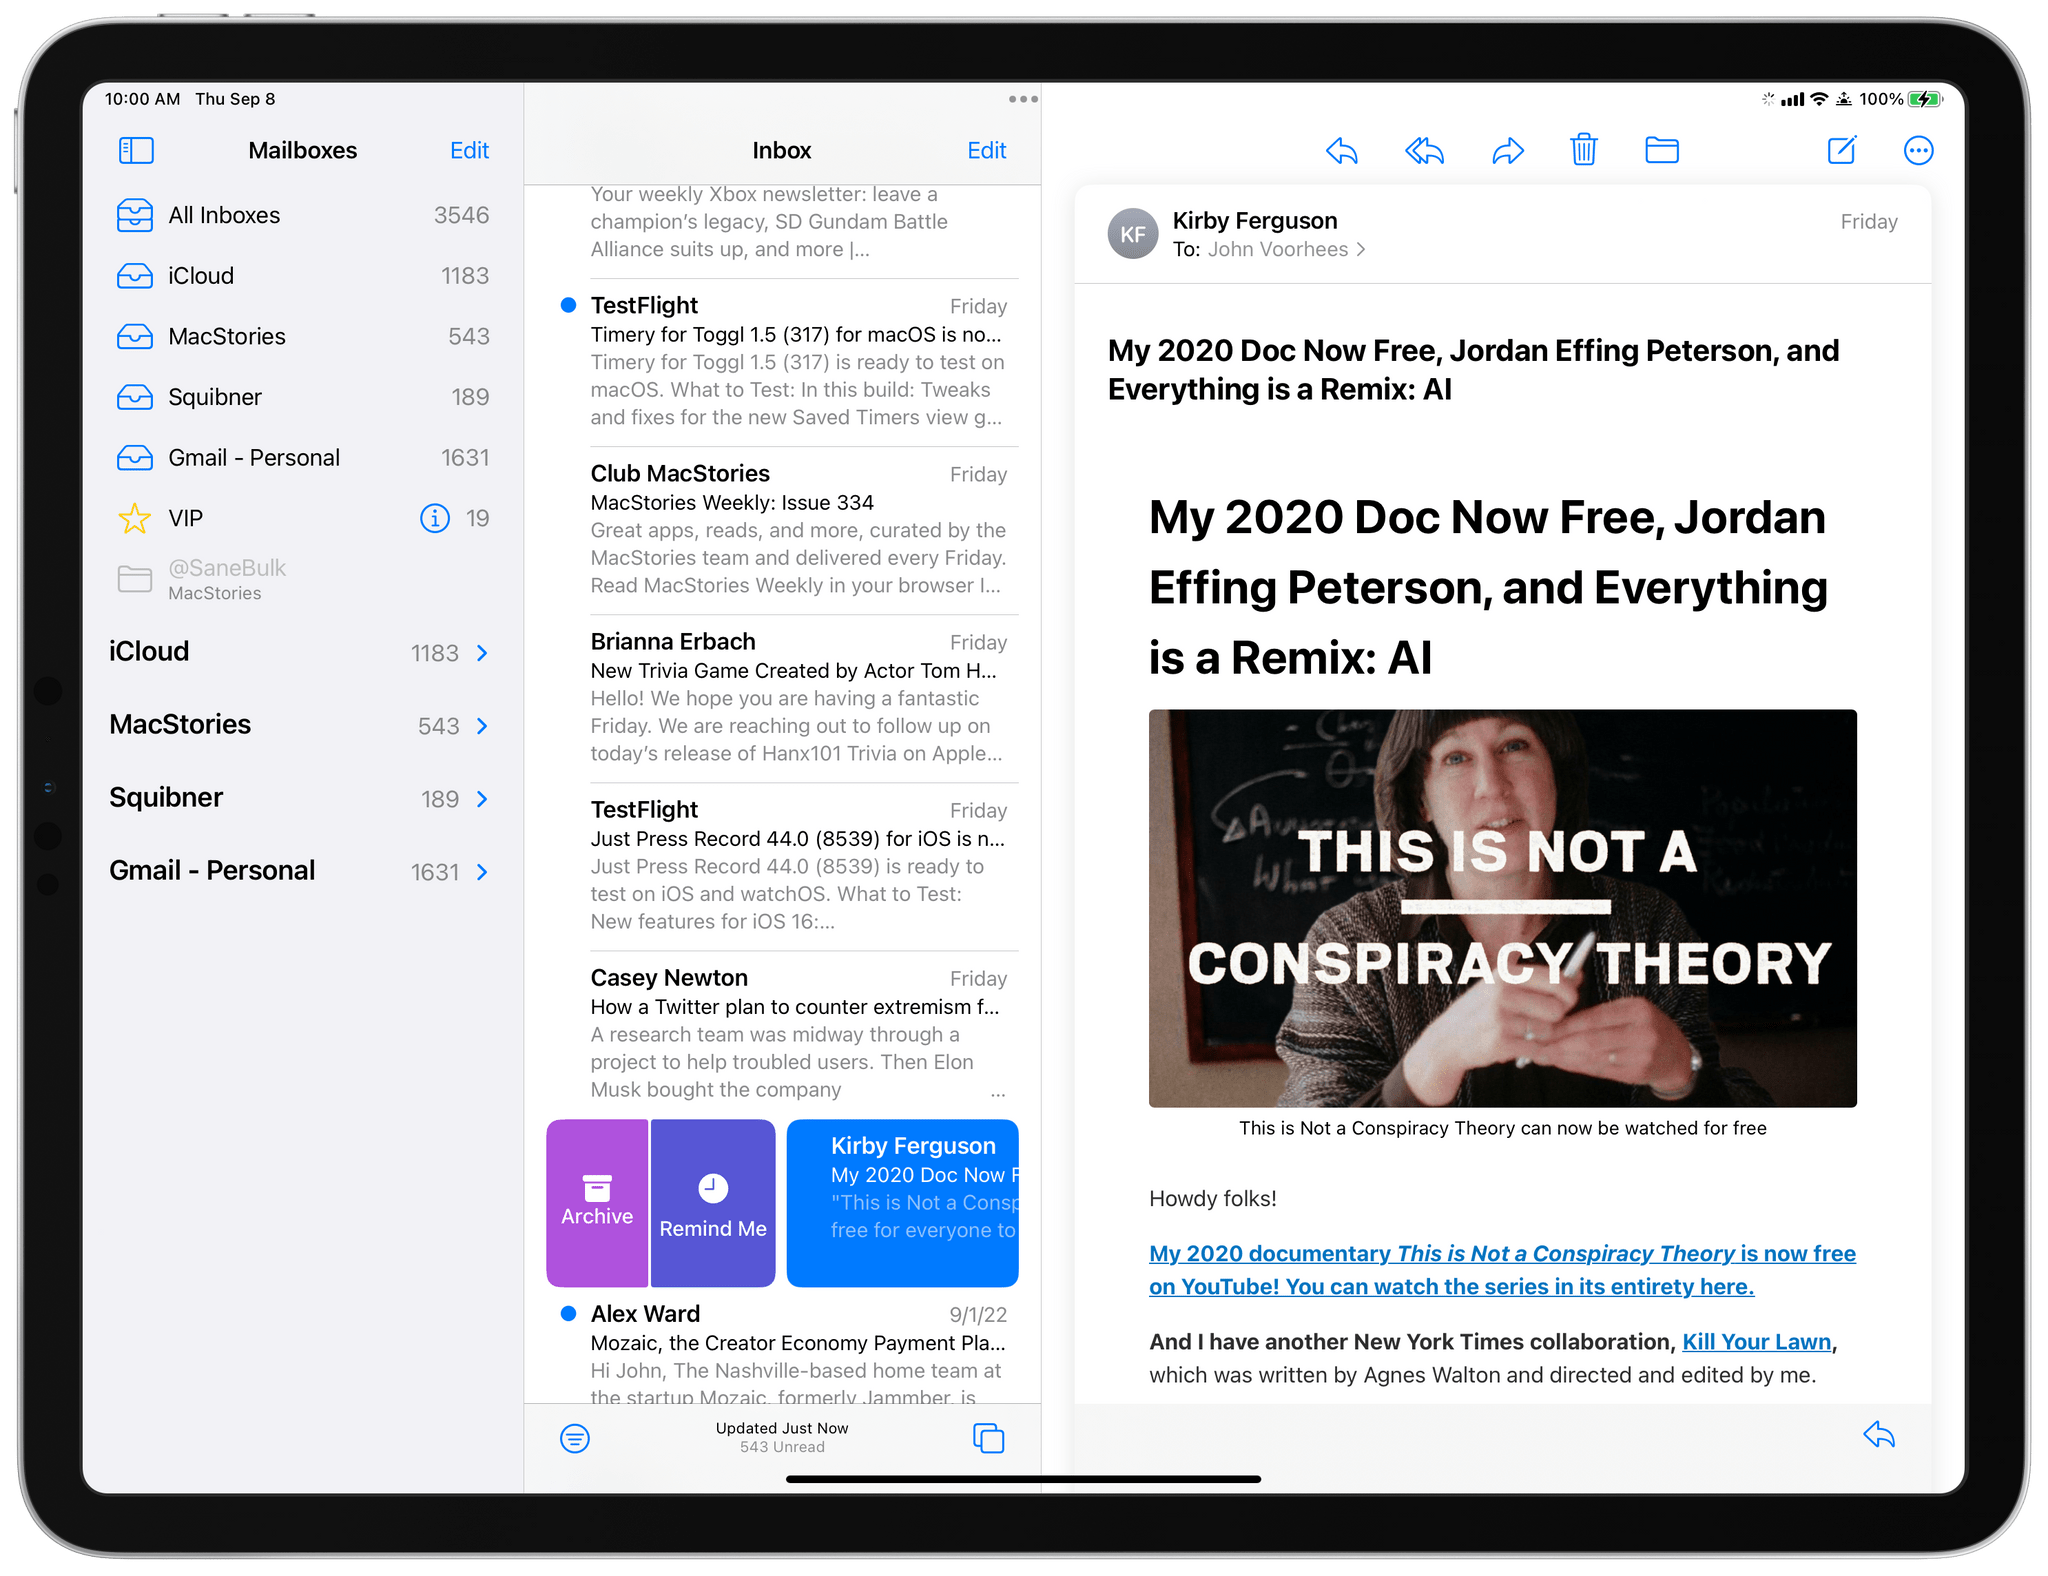Image resolution: width=2048 pixels, height=1576 pixels.
Task: Open the @SaneBulk folder
Action: tap(303, 579)
